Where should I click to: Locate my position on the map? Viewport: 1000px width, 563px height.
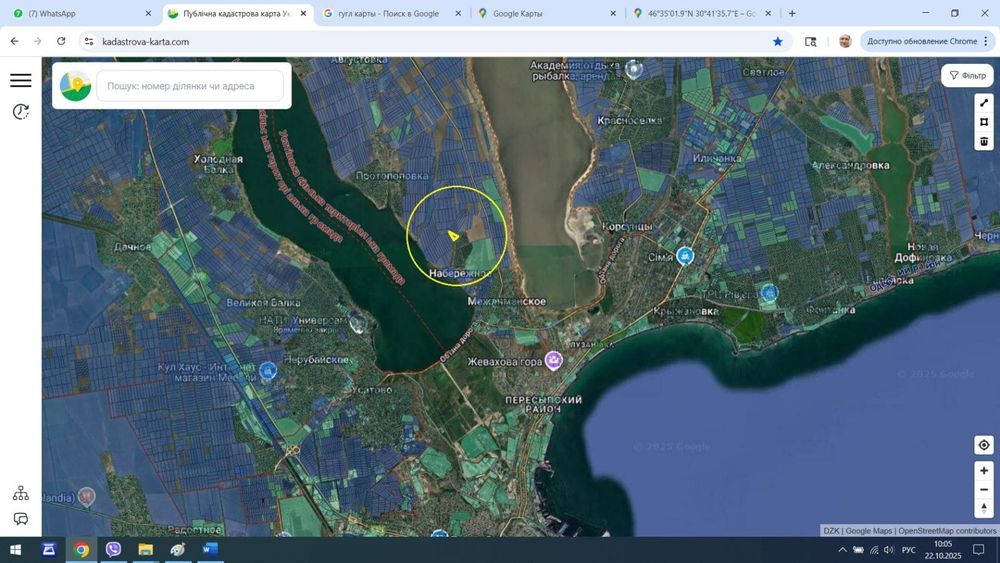click(x=983, y=445)
